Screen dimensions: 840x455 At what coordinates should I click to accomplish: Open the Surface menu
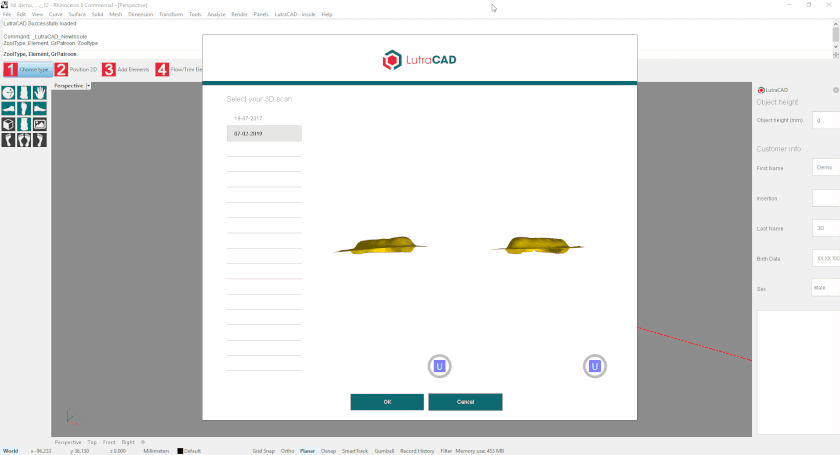click(x=77, y=14)
